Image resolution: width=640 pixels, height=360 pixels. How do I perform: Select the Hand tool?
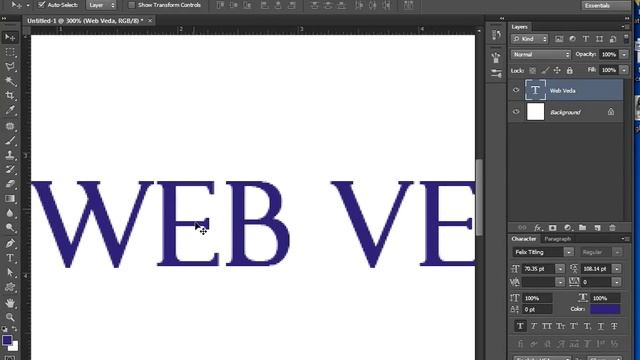[10, 302]
